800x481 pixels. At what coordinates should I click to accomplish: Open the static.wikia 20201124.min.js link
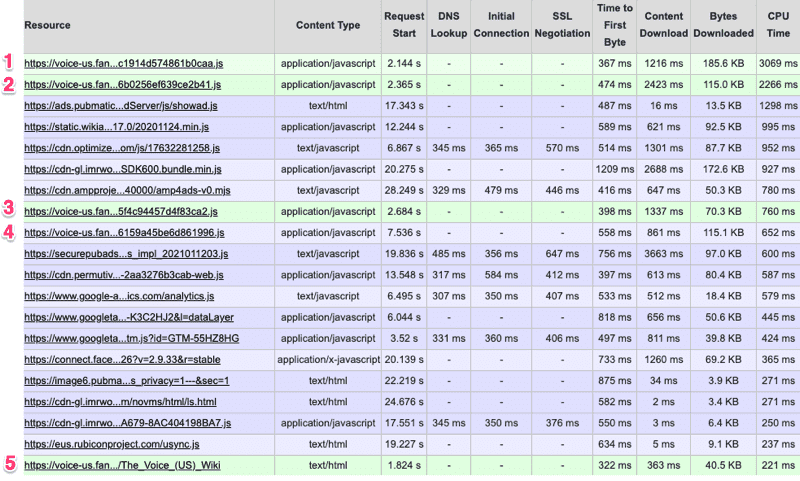click(116, 127)
